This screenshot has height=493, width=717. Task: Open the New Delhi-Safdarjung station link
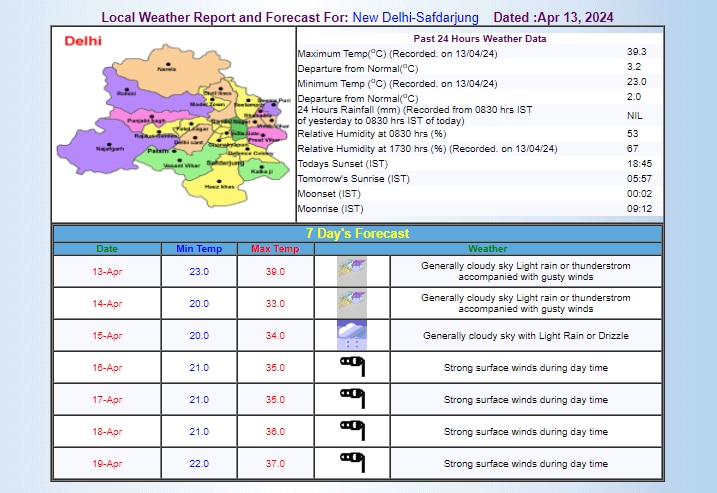(415, 17)
